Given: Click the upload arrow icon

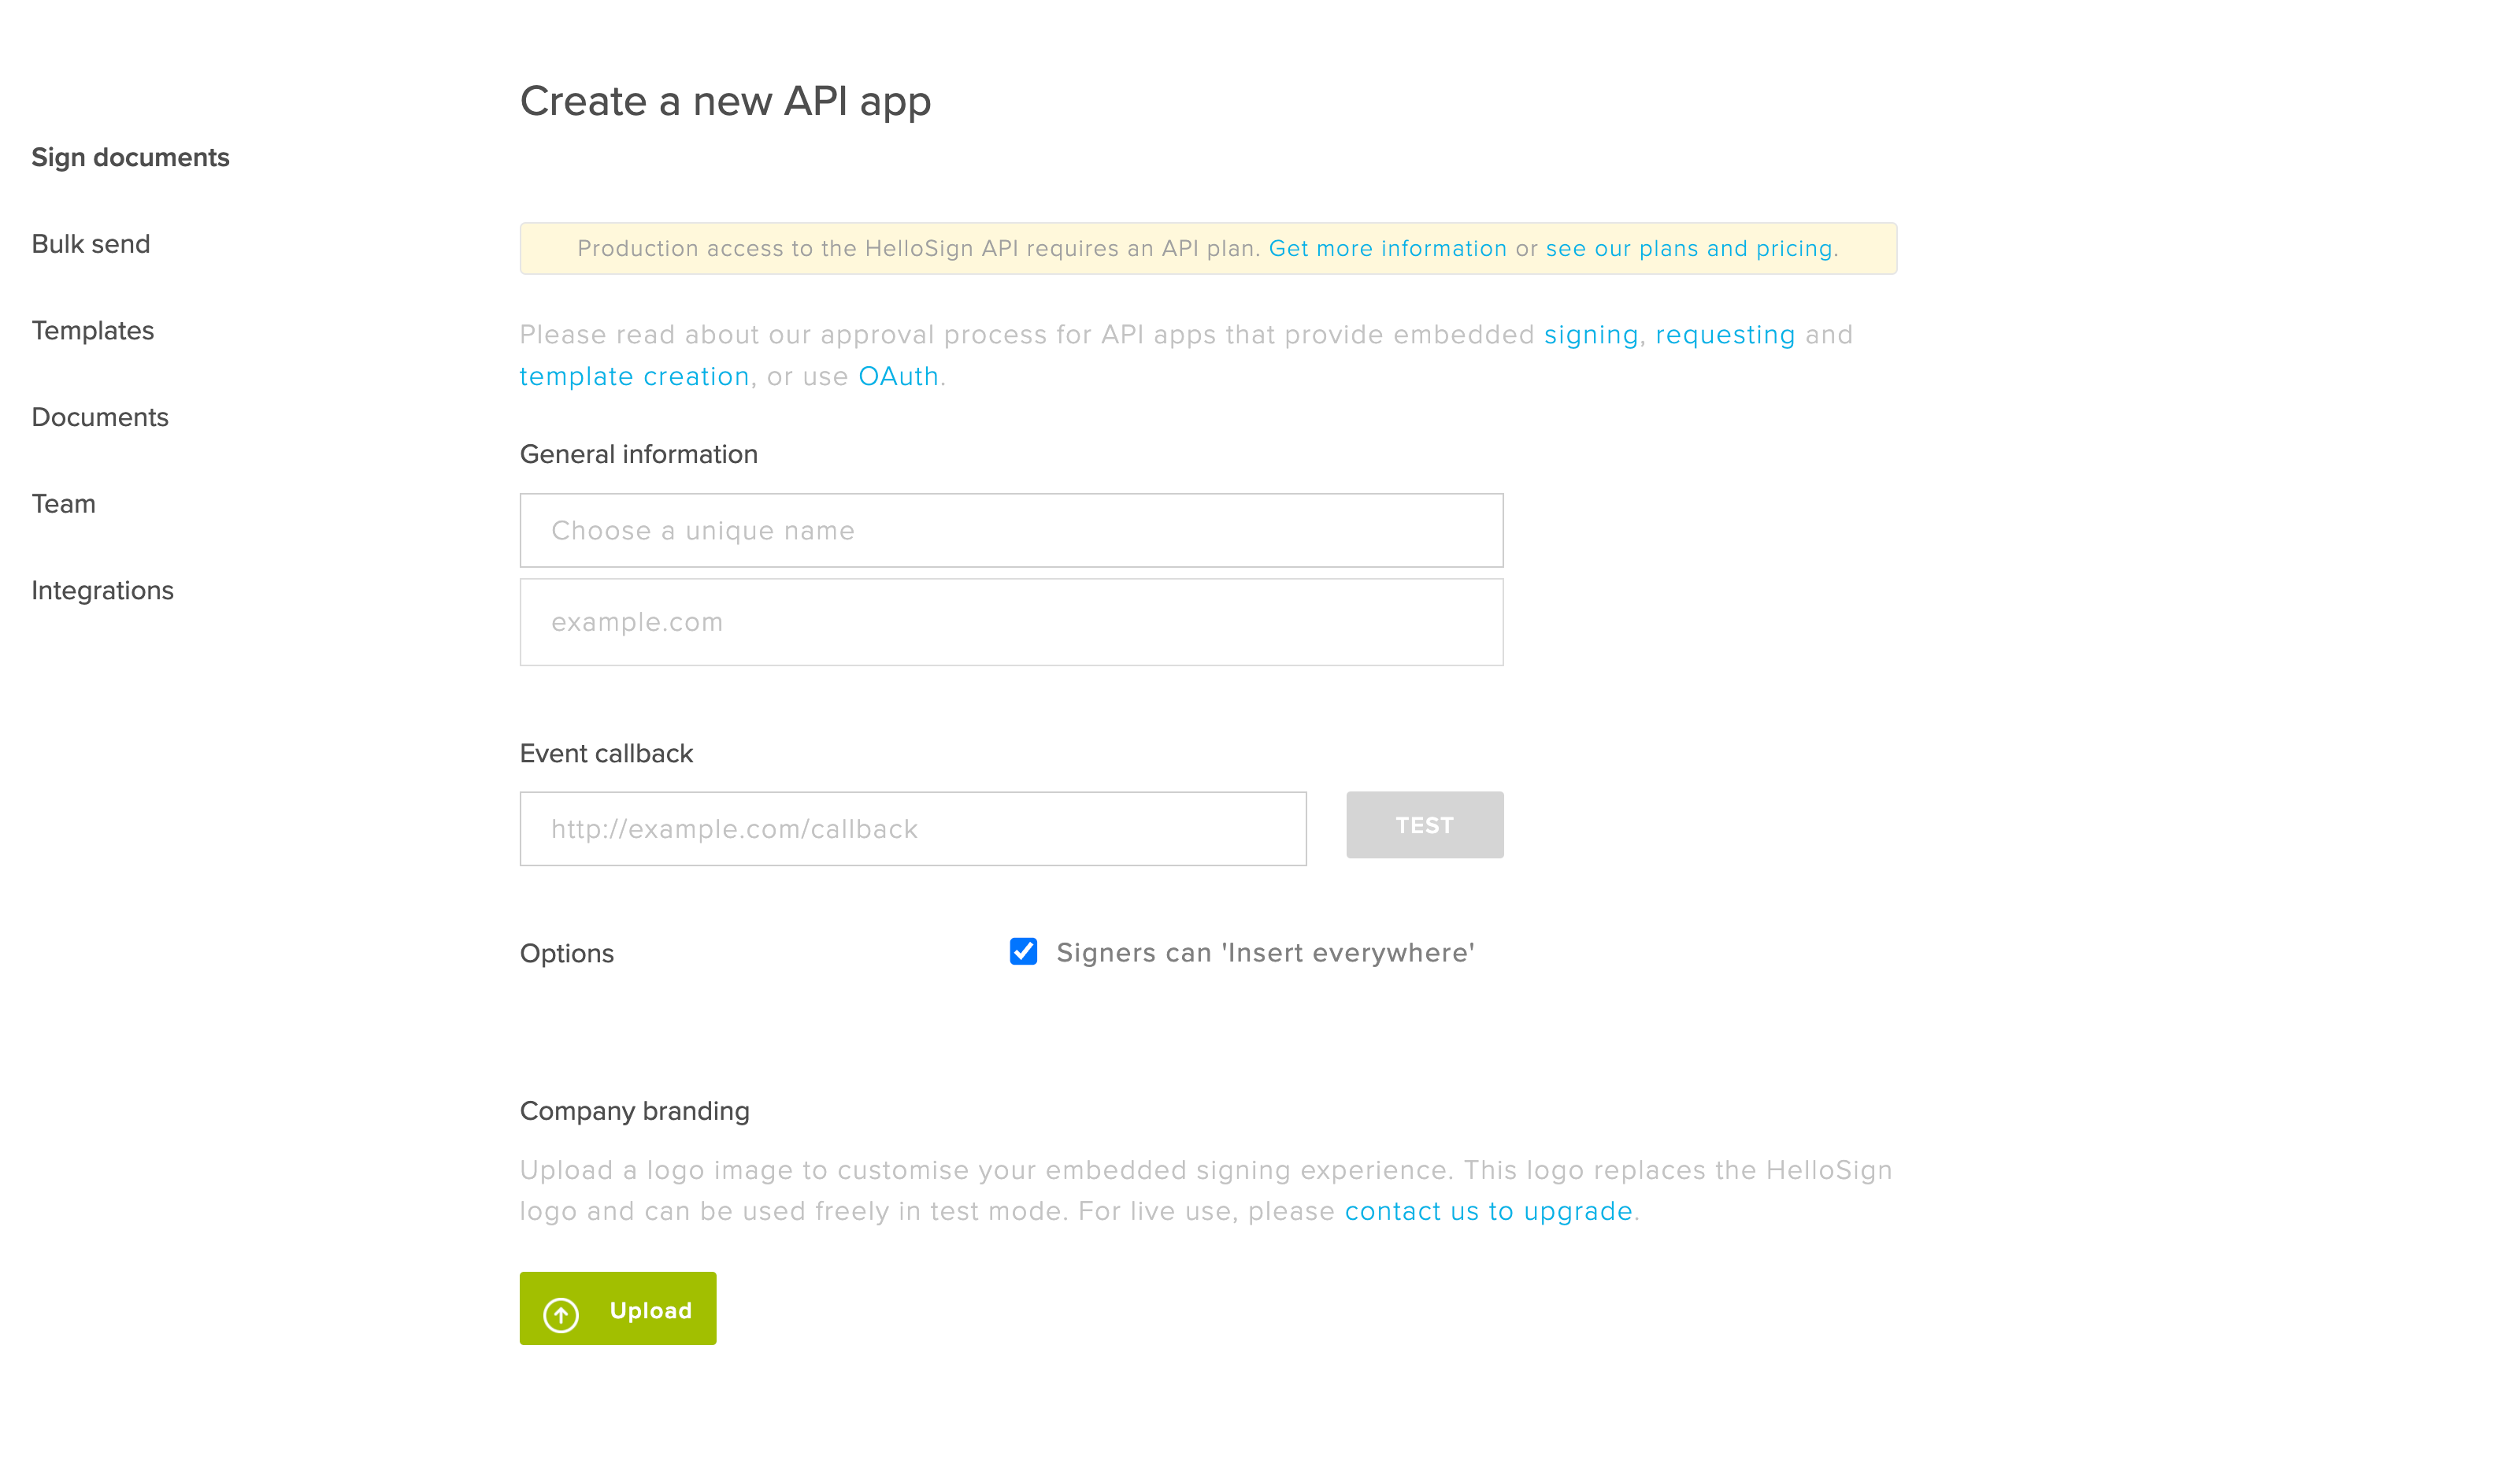Looking at the screenshot, I should point(561,1314).
